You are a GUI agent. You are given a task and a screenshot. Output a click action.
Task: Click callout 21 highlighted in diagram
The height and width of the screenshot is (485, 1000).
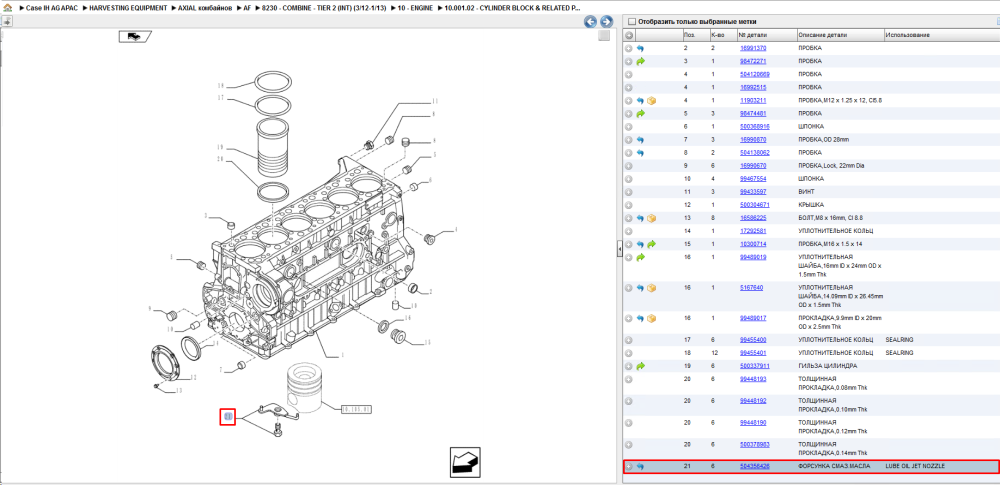point(228,417)
